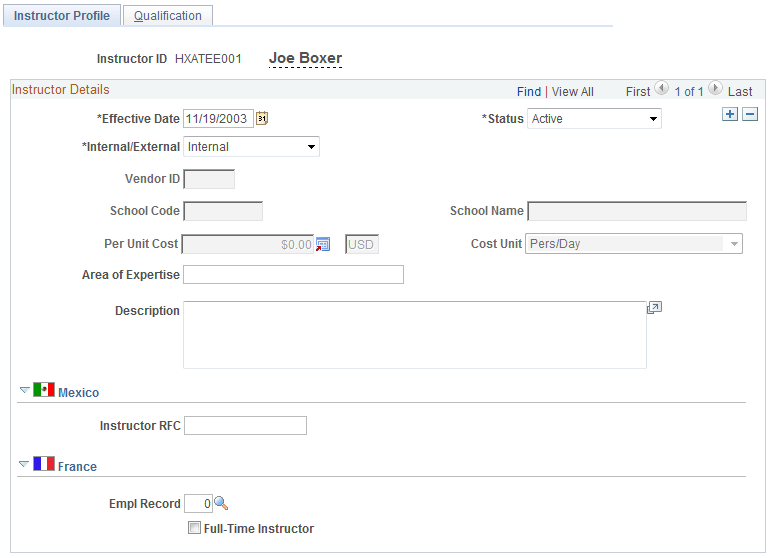Image resolution: width=772 pixels, height=558 pixels.
Task: Open Per Unit Cost currency detail icon
Action: (x=323, y=244)
